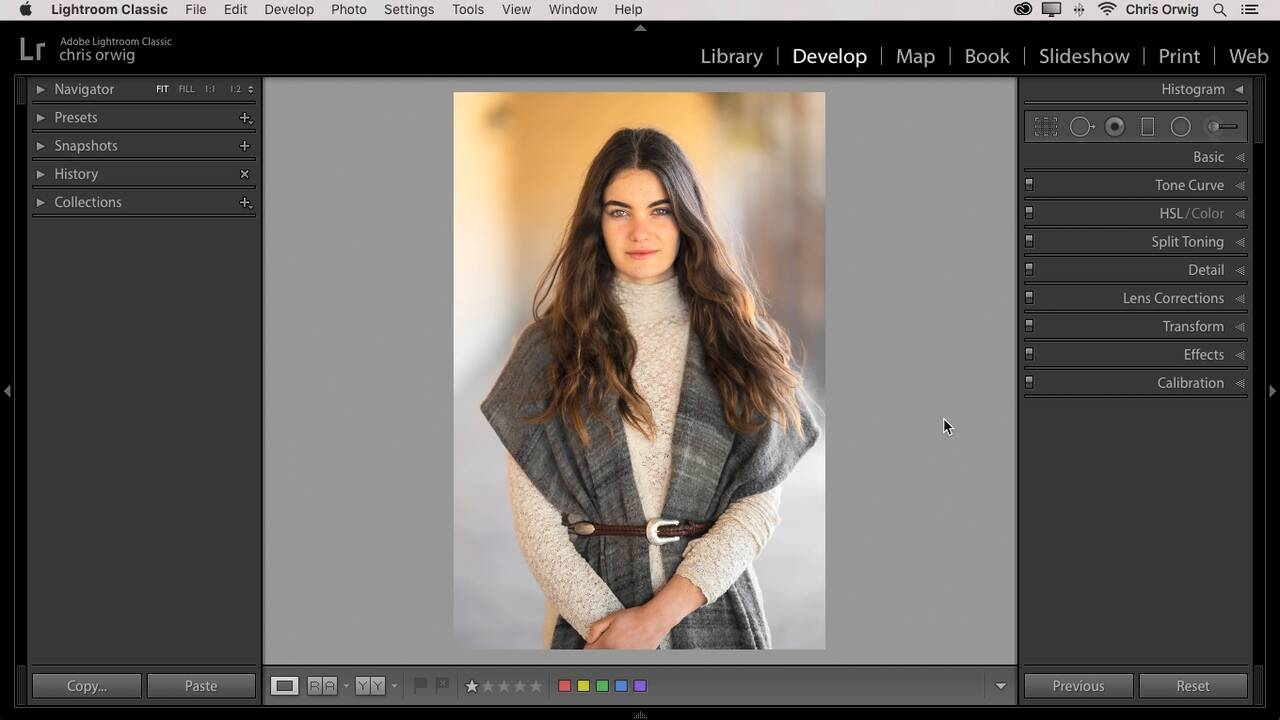Image resolution: width=1280 pixels, height=720 pixels.
Task: Click the portrait photo in preview
Action: coord(639,371)
